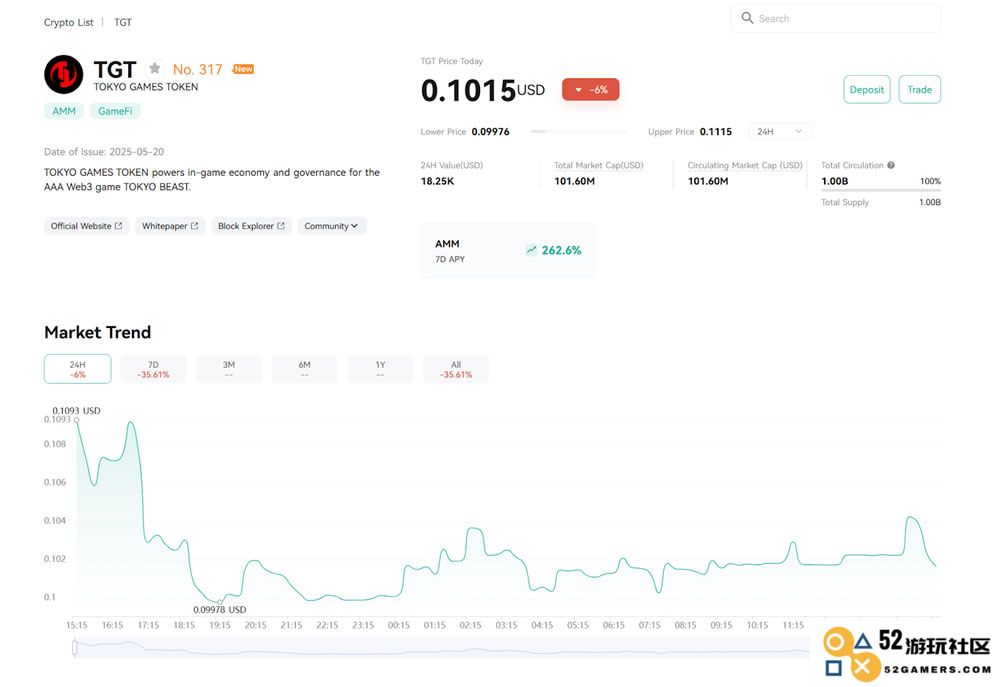This screenshot has height=687, width=1000.
Task: Click the Deposit button
Action: click(867, 89)
